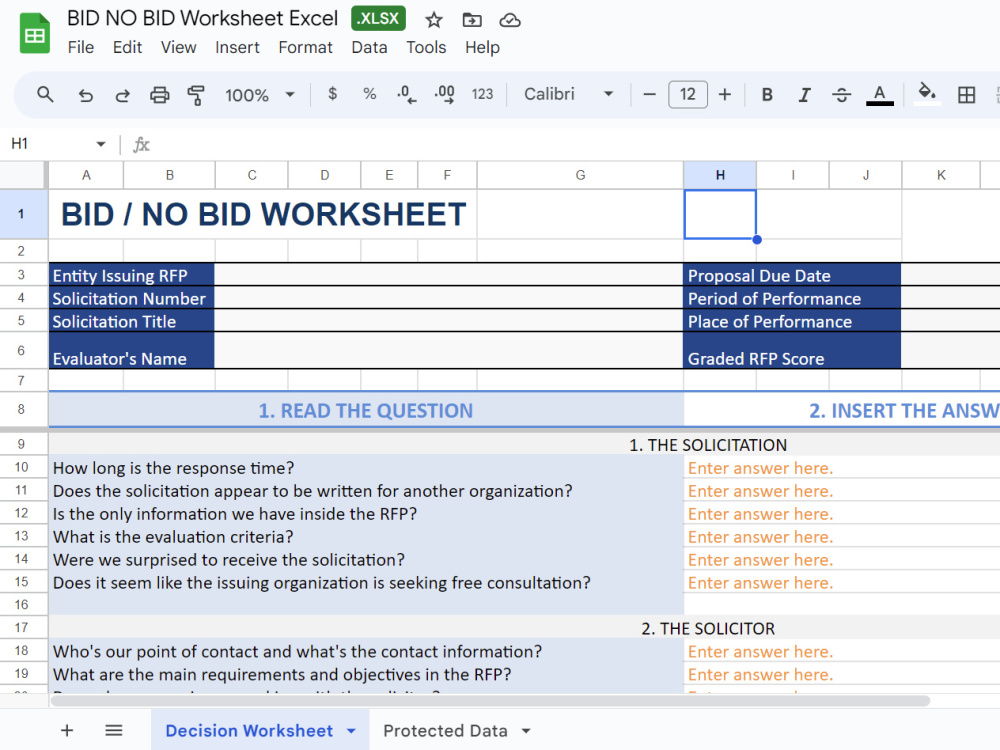Open the borders tool
This screenshot has width=1000, height=750.
pos(966,95)
